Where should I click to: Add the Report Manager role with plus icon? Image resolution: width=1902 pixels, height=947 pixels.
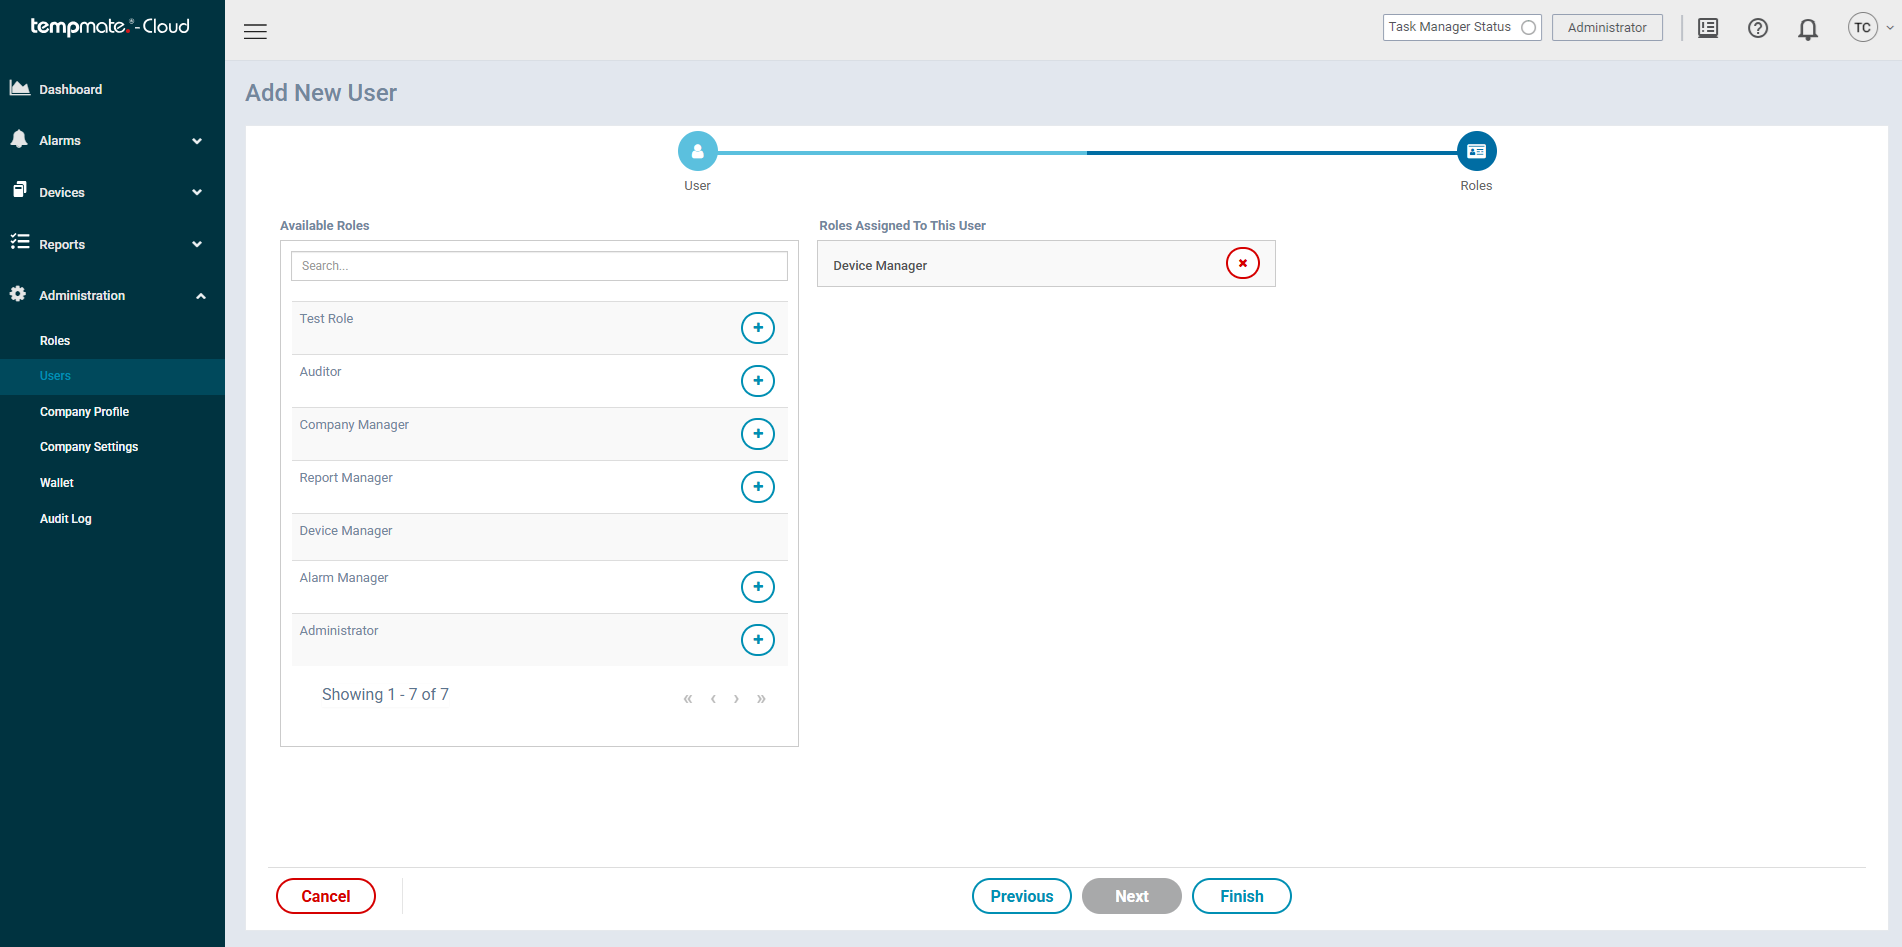point(758,487)
